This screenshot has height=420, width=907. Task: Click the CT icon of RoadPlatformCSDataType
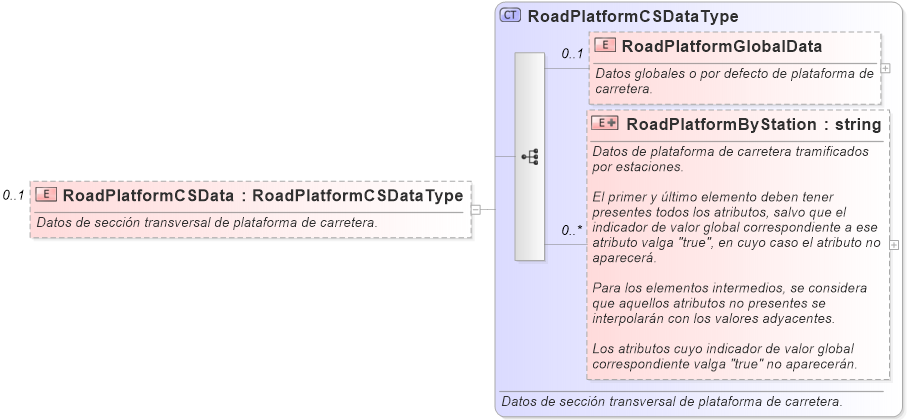click(x=511, y=16)
